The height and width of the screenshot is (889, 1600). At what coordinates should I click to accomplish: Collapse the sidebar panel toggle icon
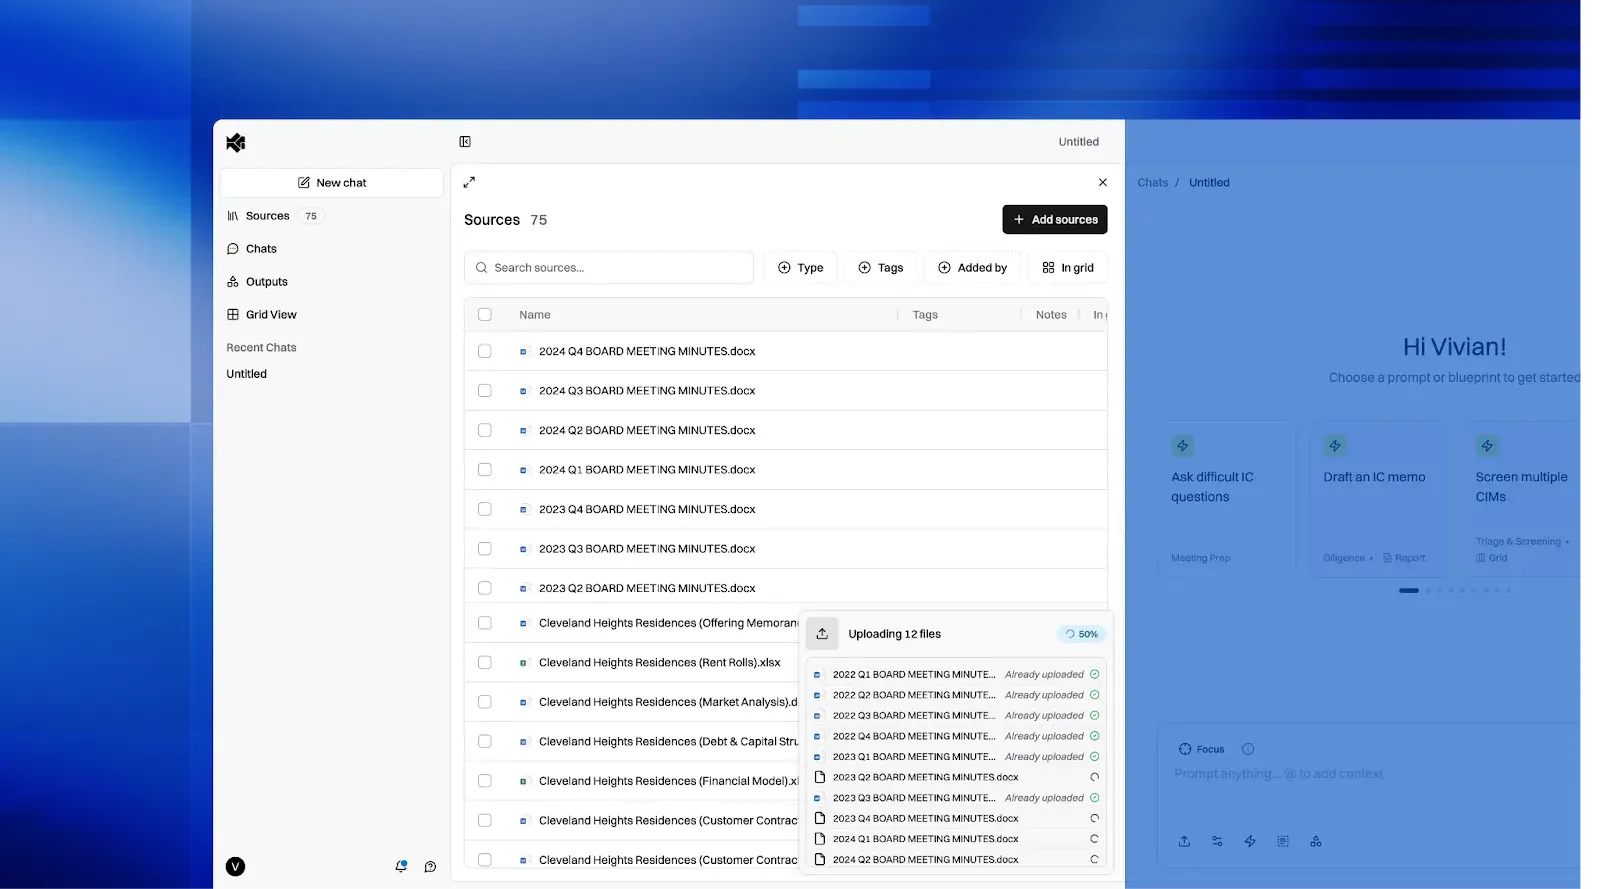(465, 142)
